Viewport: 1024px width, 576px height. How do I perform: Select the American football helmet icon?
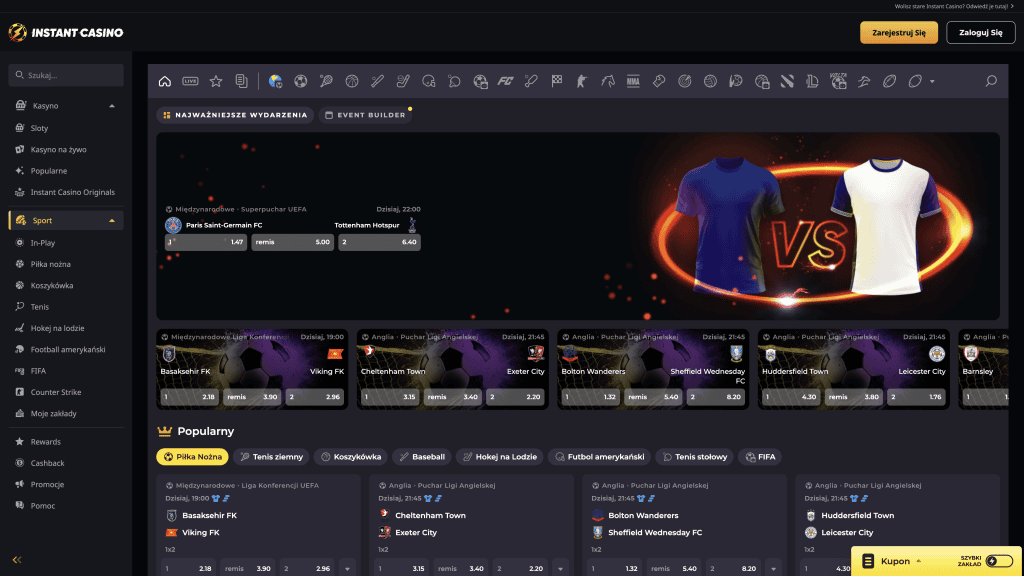428,81
